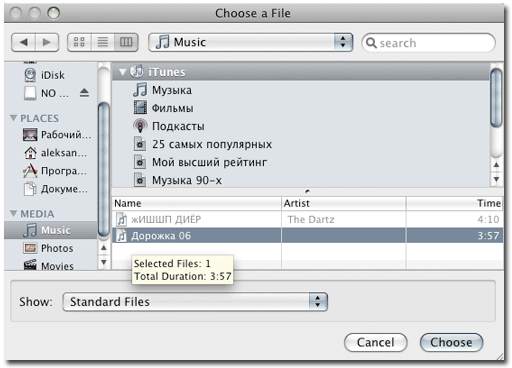Viewport: 512px width, 368px height.
Task: Select the Музыка 90-х playlist
Action: coord(301,180)
